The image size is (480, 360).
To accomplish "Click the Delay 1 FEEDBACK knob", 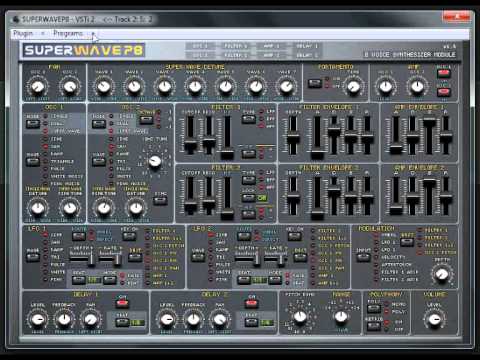I will pyautogui.click(x=64, y=319).
